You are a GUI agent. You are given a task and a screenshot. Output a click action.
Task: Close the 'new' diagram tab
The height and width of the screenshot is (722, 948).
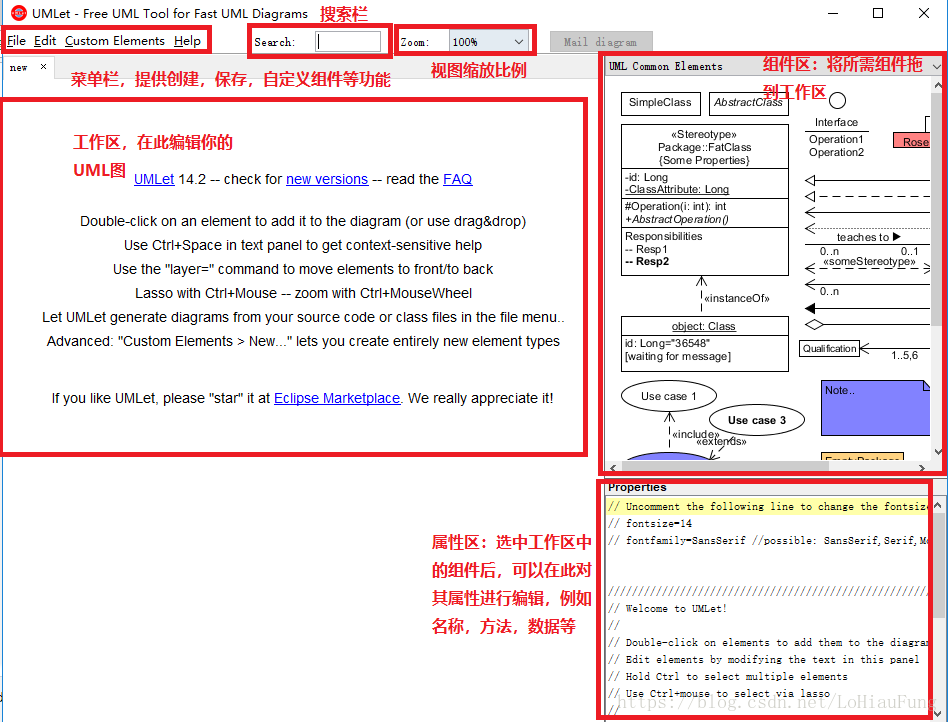click(x=44, y=67)
